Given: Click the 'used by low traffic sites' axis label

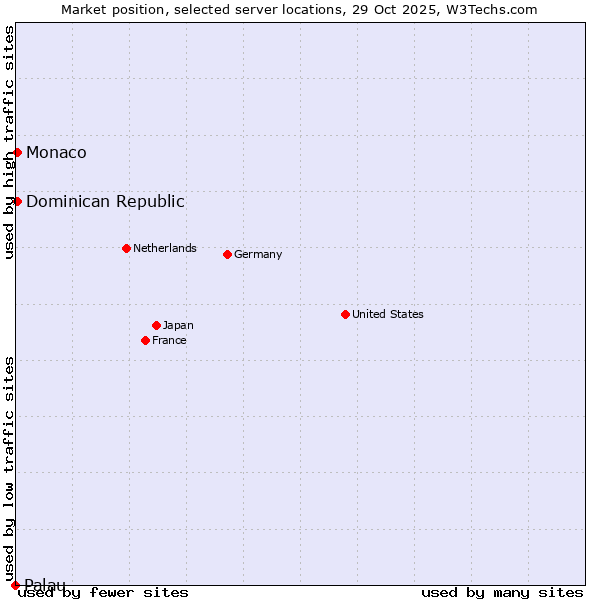Looking at the screenshot, I should pos(9,468).
